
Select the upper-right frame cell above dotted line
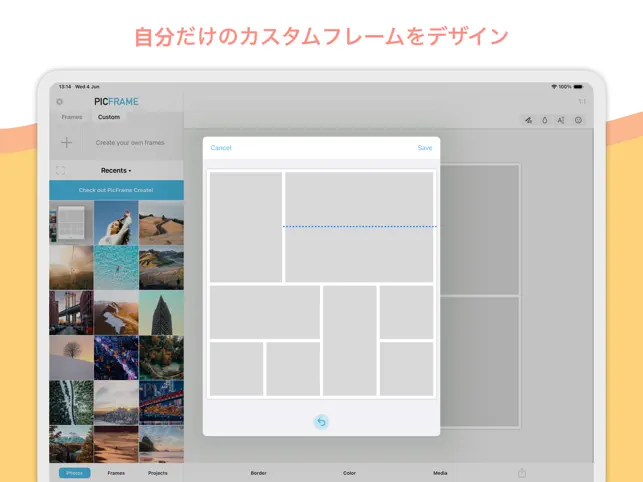(359, 199)
